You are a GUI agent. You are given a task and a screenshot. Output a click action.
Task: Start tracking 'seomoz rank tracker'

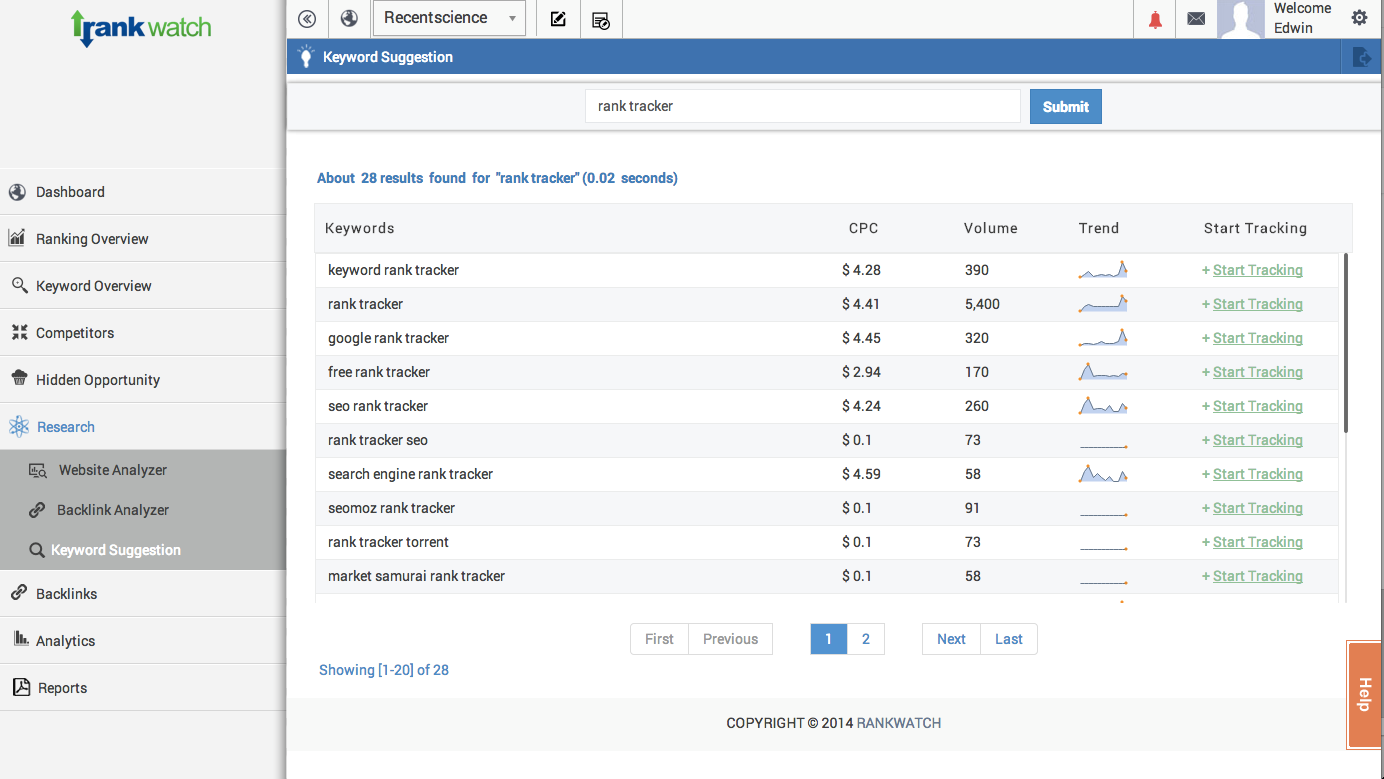tap(1257, 508)
